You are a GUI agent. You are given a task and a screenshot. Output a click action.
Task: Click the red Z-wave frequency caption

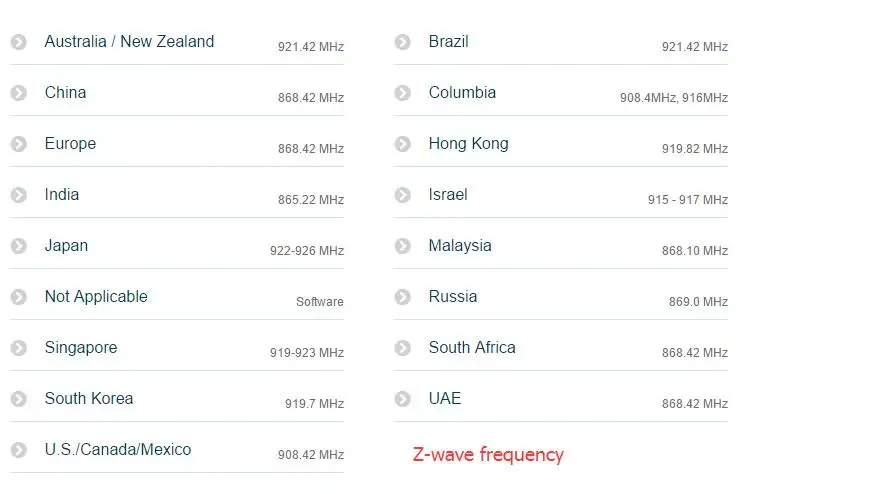coord(488,454)
